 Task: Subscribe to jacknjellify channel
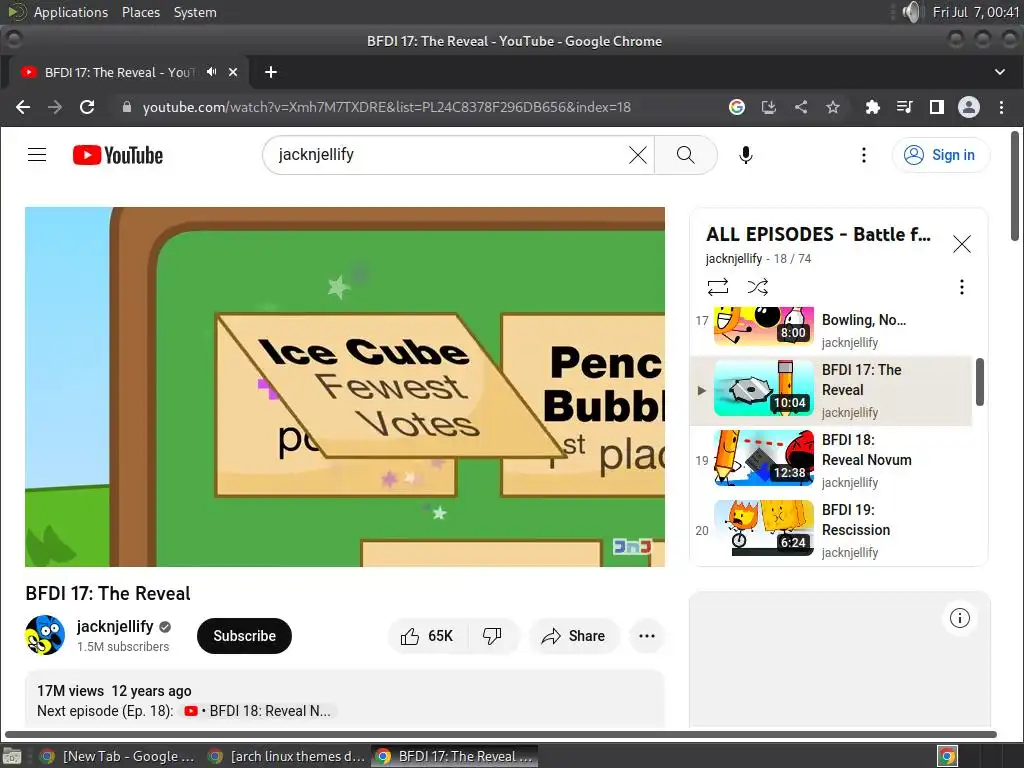(244, 636)
